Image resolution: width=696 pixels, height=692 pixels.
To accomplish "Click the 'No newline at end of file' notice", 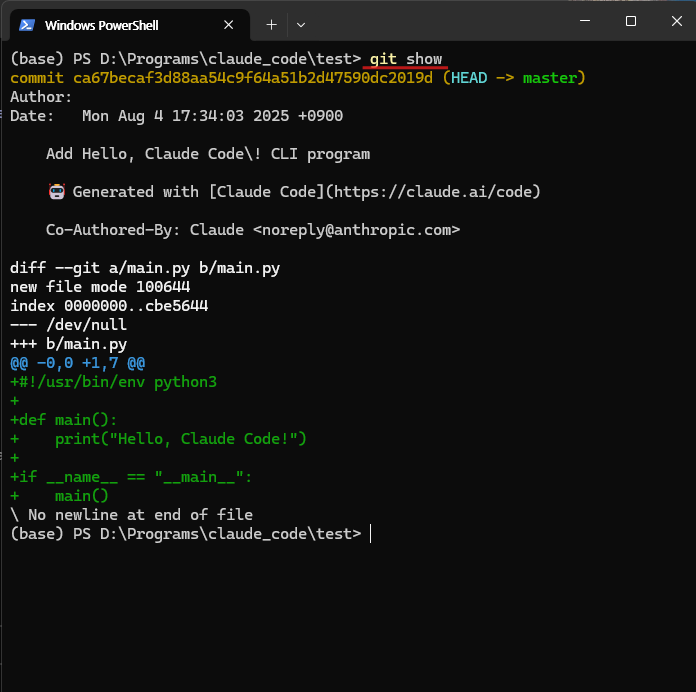I will coord(140,515).
